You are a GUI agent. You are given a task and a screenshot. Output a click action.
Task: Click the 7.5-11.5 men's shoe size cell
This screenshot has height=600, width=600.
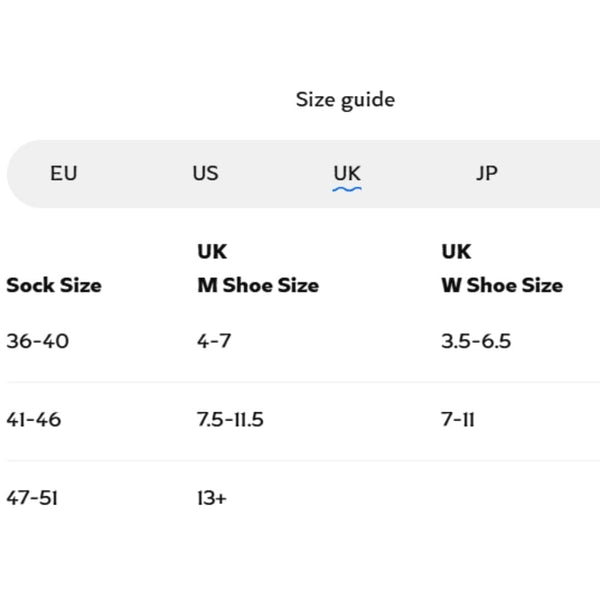click(230, 420)
